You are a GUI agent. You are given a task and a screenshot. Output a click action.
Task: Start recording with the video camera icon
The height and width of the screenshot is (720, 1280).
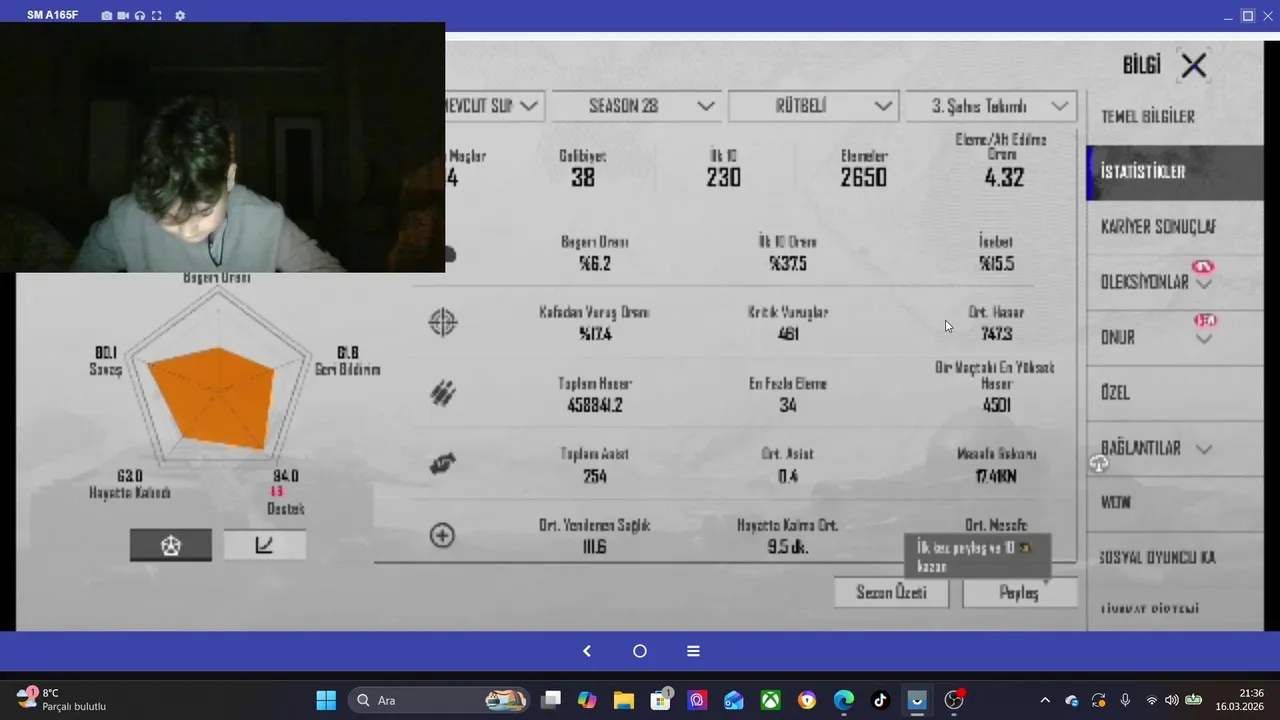(123, 16)
